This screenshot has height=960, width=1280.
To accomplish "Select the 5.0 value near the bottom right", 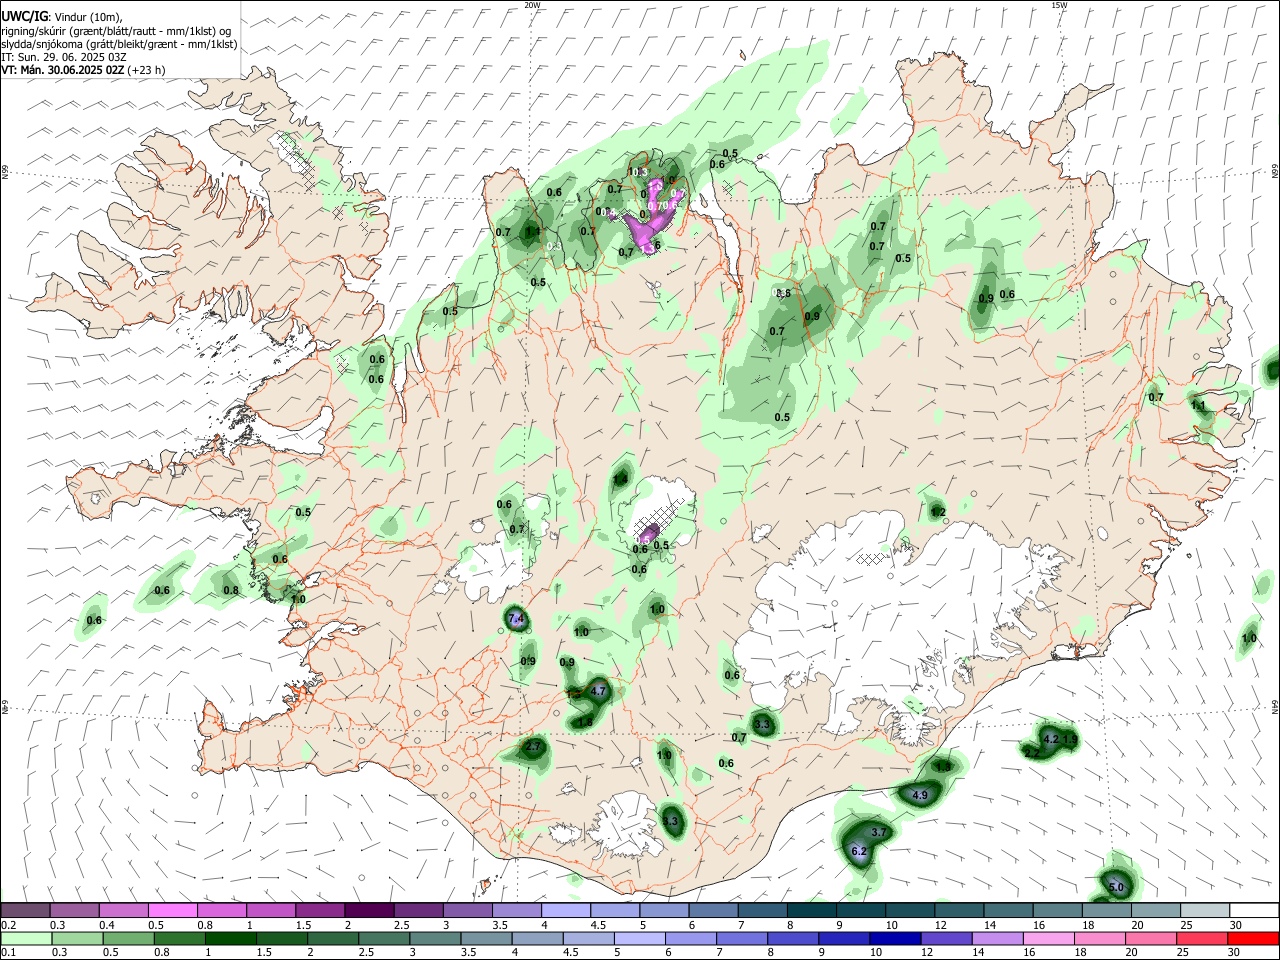I will pos(1117,887).
